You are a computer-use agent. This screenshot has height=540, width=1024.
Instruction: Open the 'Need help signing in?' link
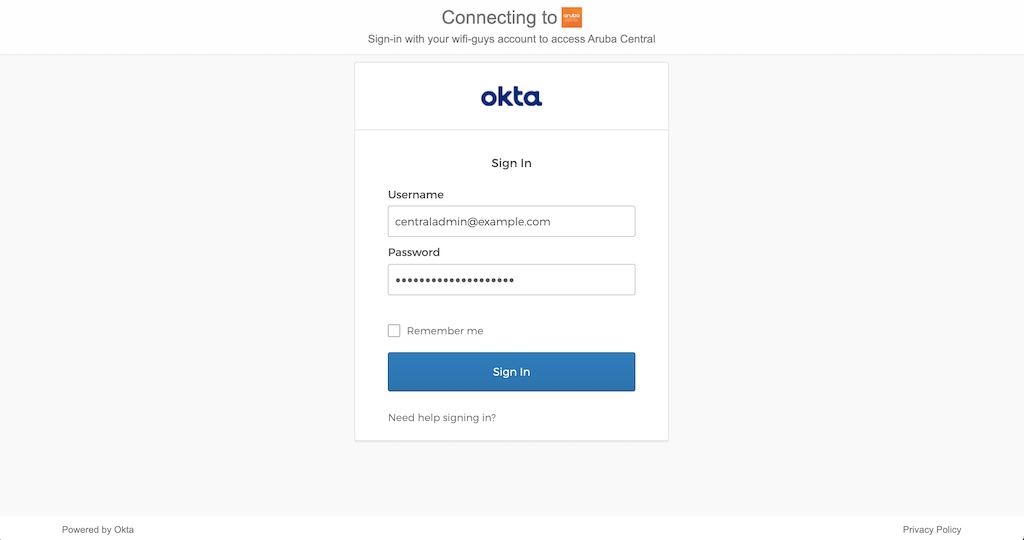(442, 418)
